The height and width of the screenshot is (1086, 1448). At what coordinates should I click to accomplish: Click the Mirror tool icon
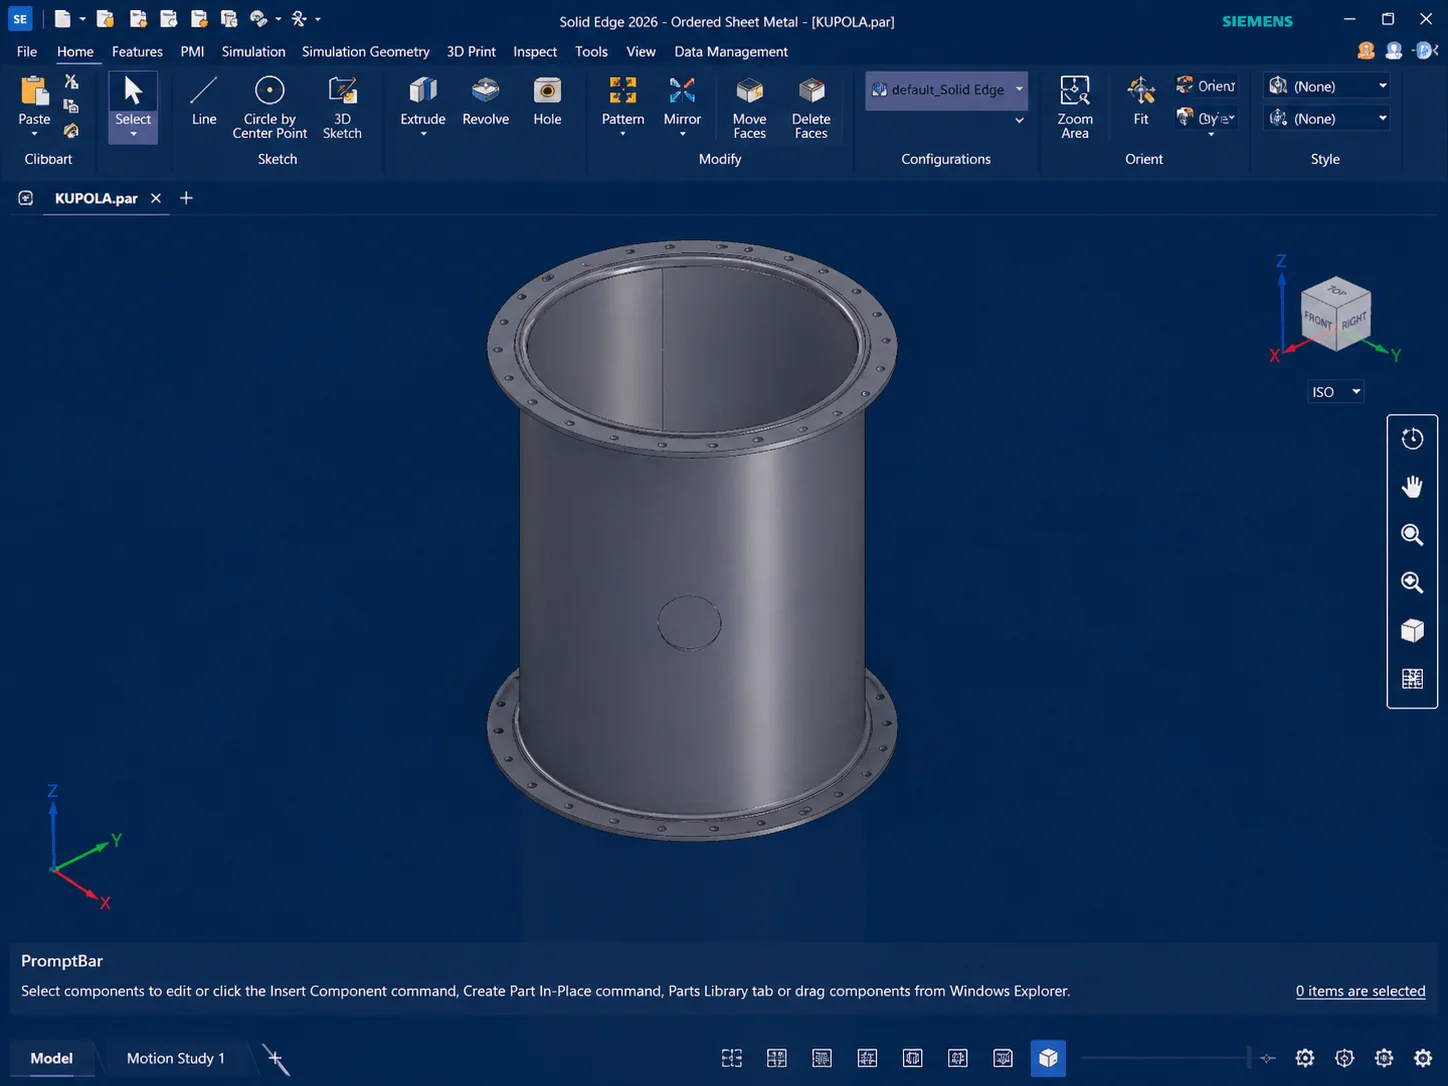[x=682, y=91]
